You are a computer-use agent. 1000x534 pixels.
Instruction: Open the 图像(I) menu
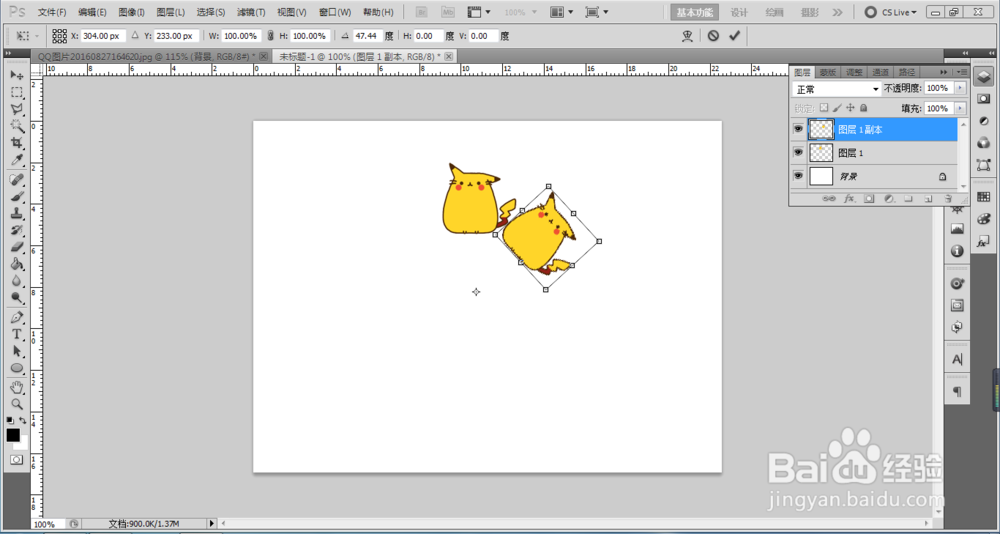coord(131,12)
